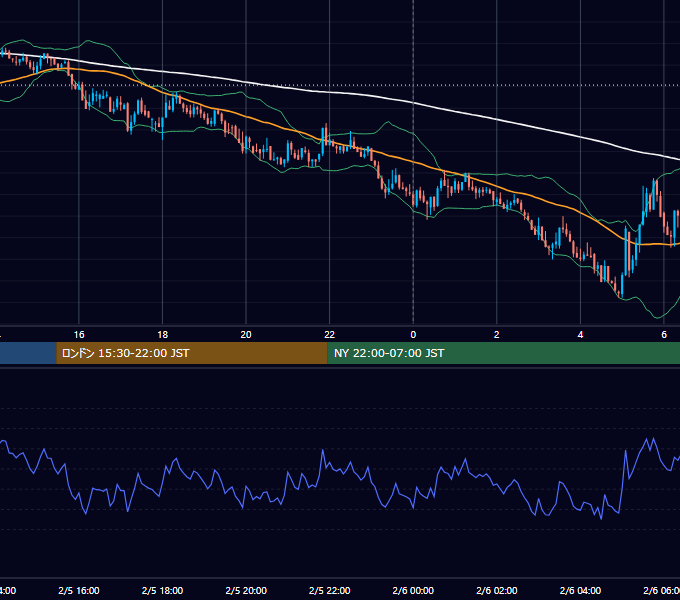Viewport: 680px width, 600px height.
Task: Click the 2/6 04:00 date label
Action: click(580, 591)
